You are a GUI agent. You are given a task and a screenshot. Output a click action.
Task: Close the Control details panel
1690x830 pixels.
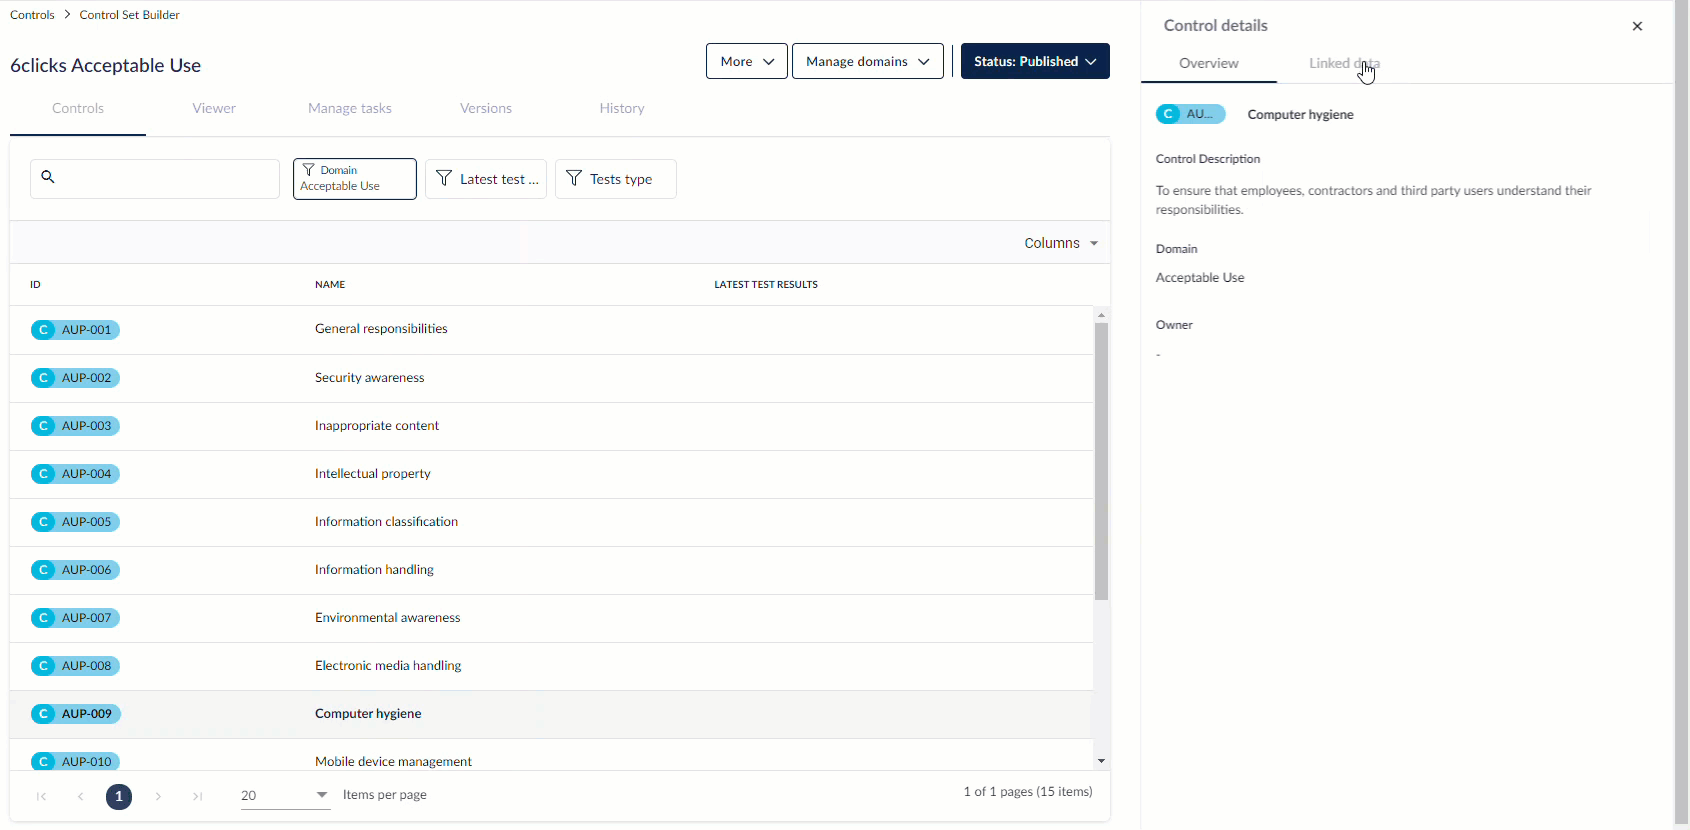pos(1637,26)
